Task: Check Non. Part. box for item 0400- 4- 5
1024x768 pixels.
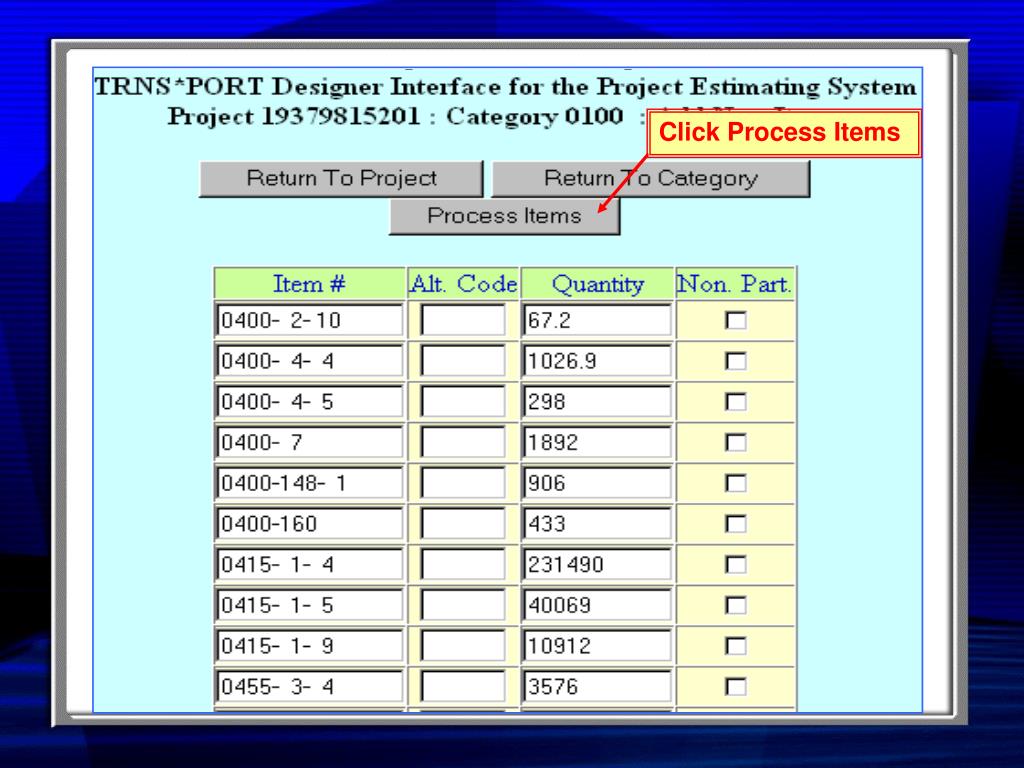Action: 735,402
